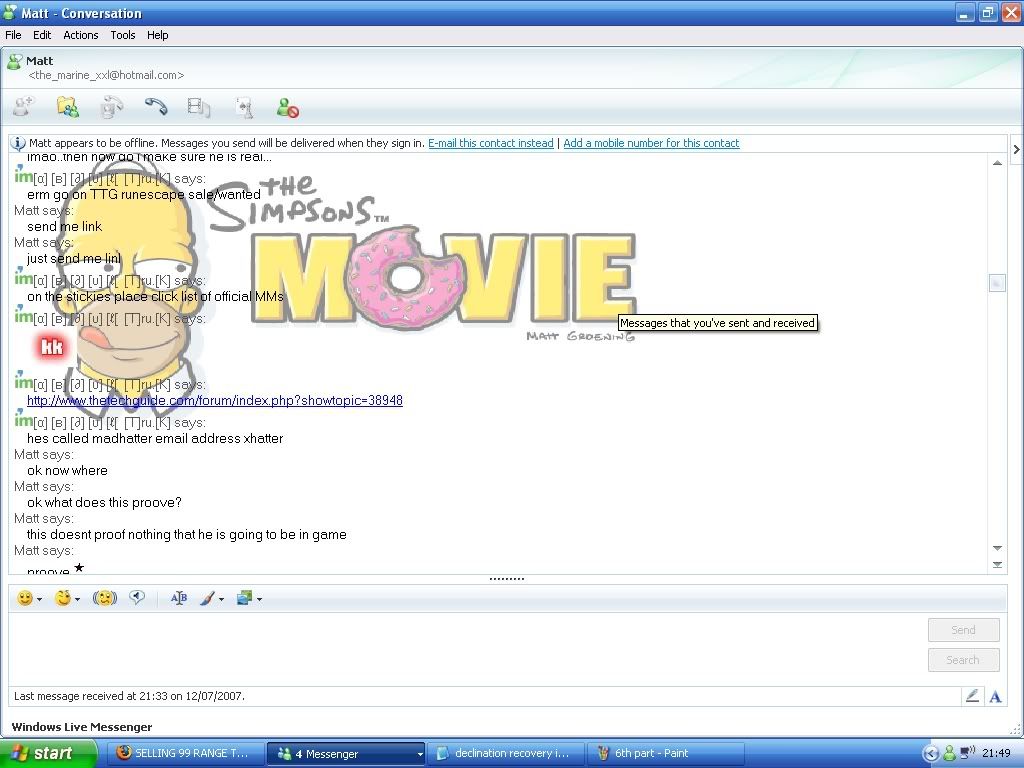1024x768 pixels.
Task: Click the voice clip icon
Action: (137, 598)
